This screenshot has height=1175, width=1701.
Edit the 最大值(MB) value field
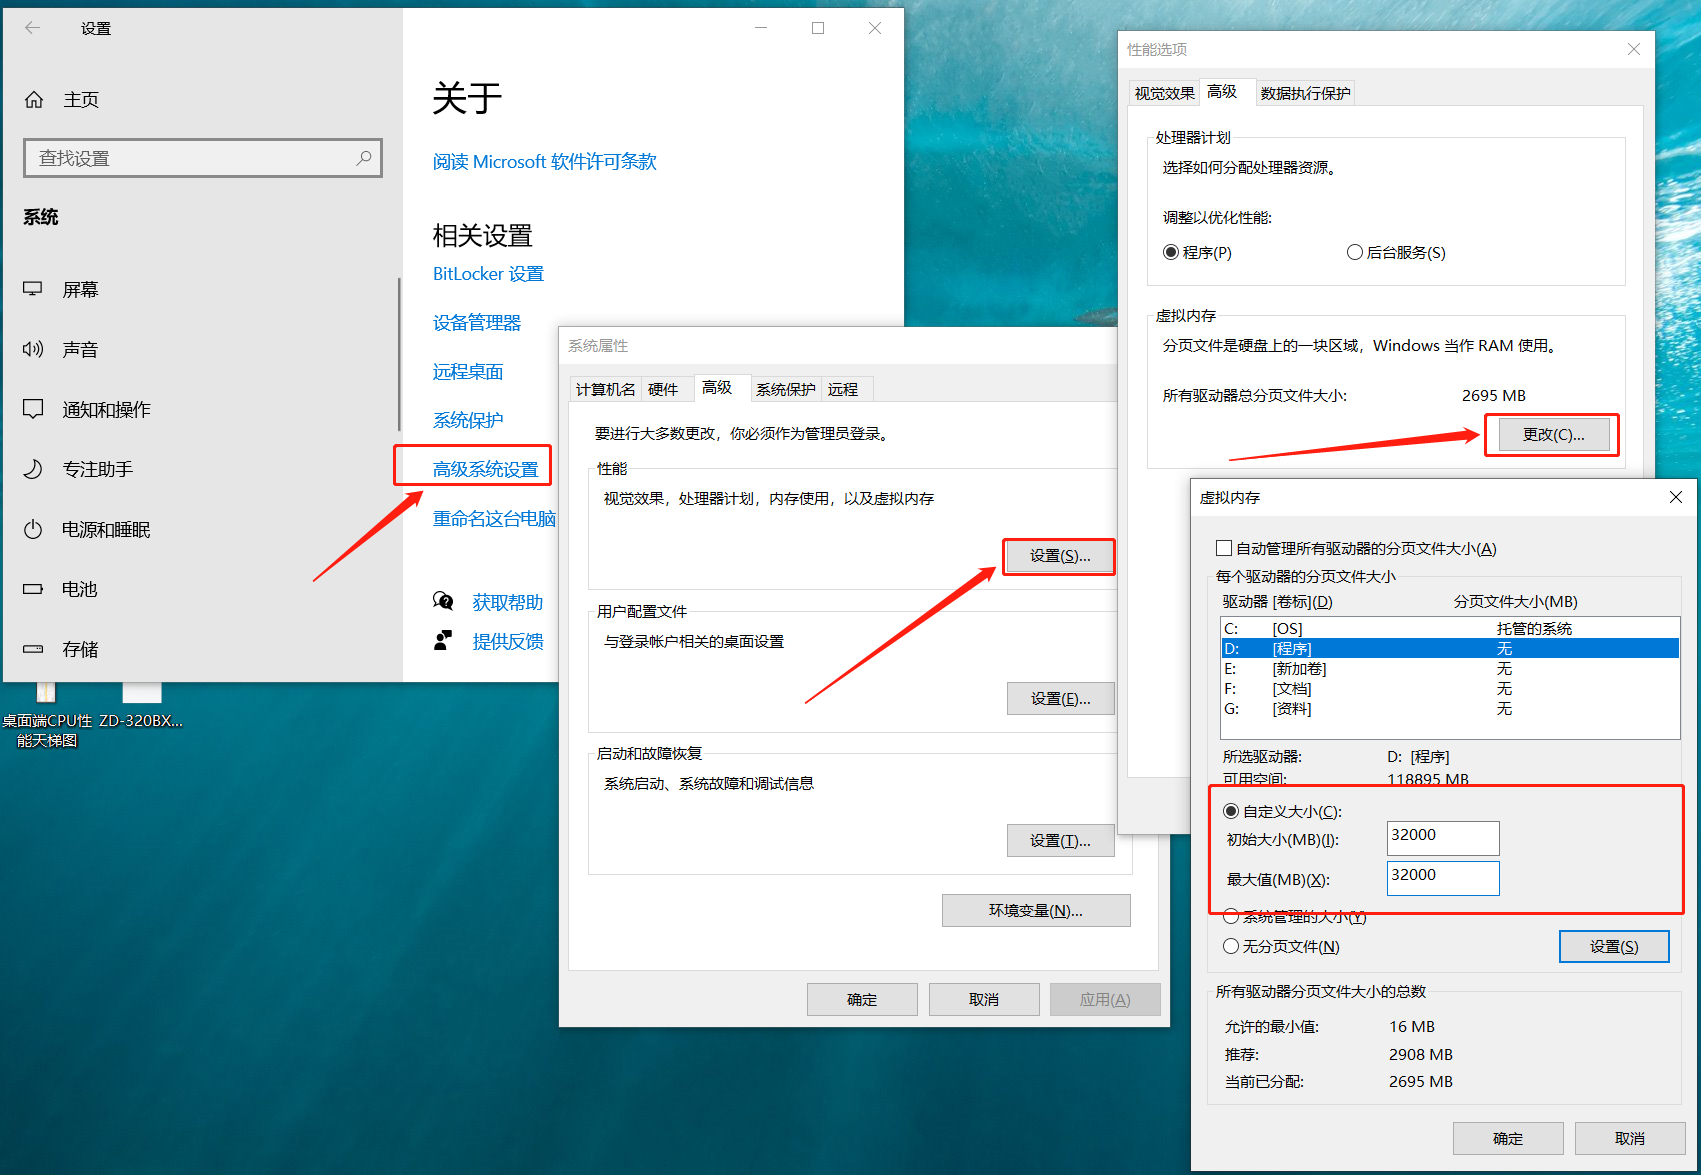click(1442, 877)
